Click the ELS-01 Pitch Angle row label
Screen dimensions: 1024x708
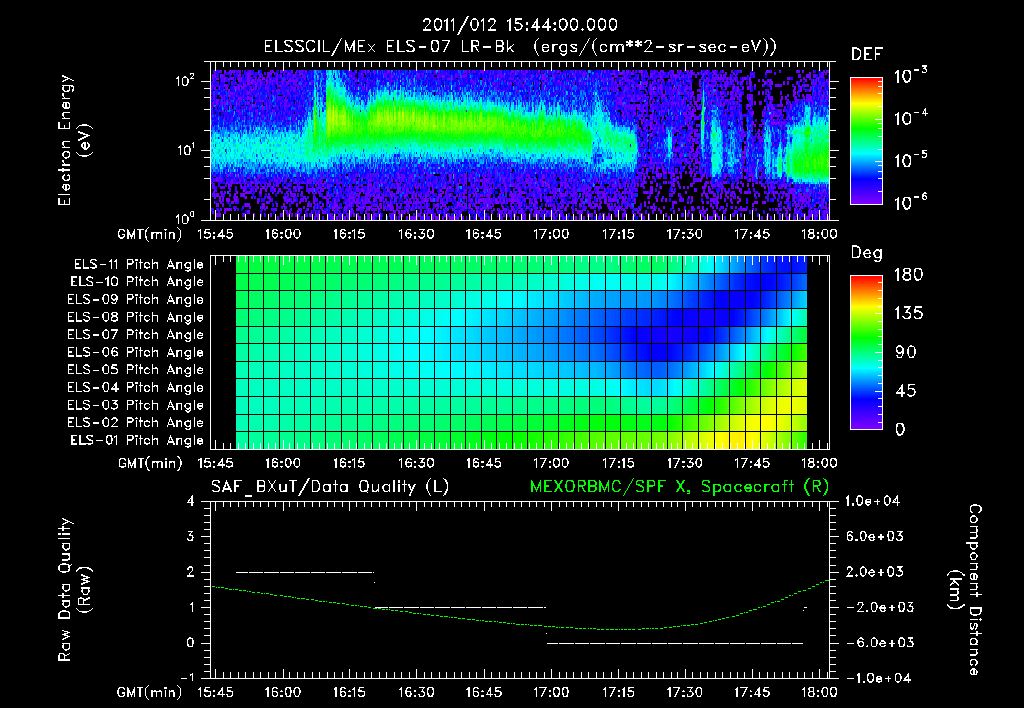(137, 440)
